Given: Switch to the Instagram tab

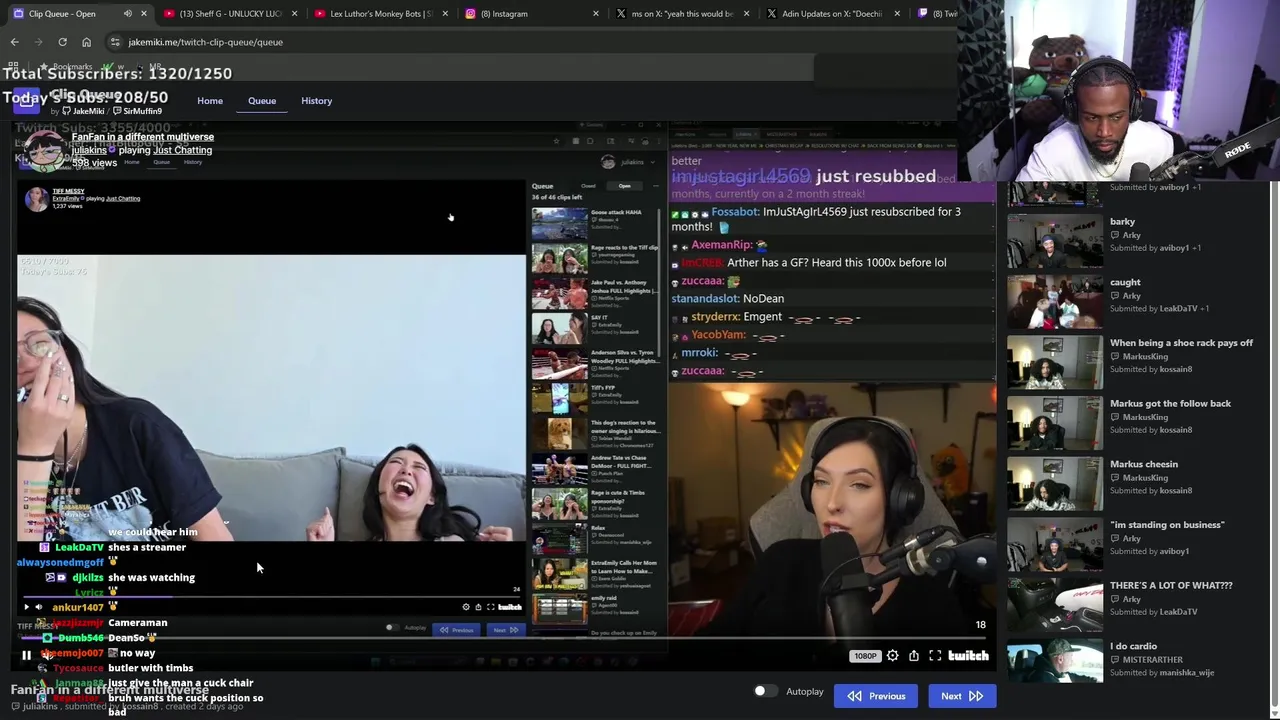Looking at the screenshot, I should pyautogui.click(x=530, y=14).
